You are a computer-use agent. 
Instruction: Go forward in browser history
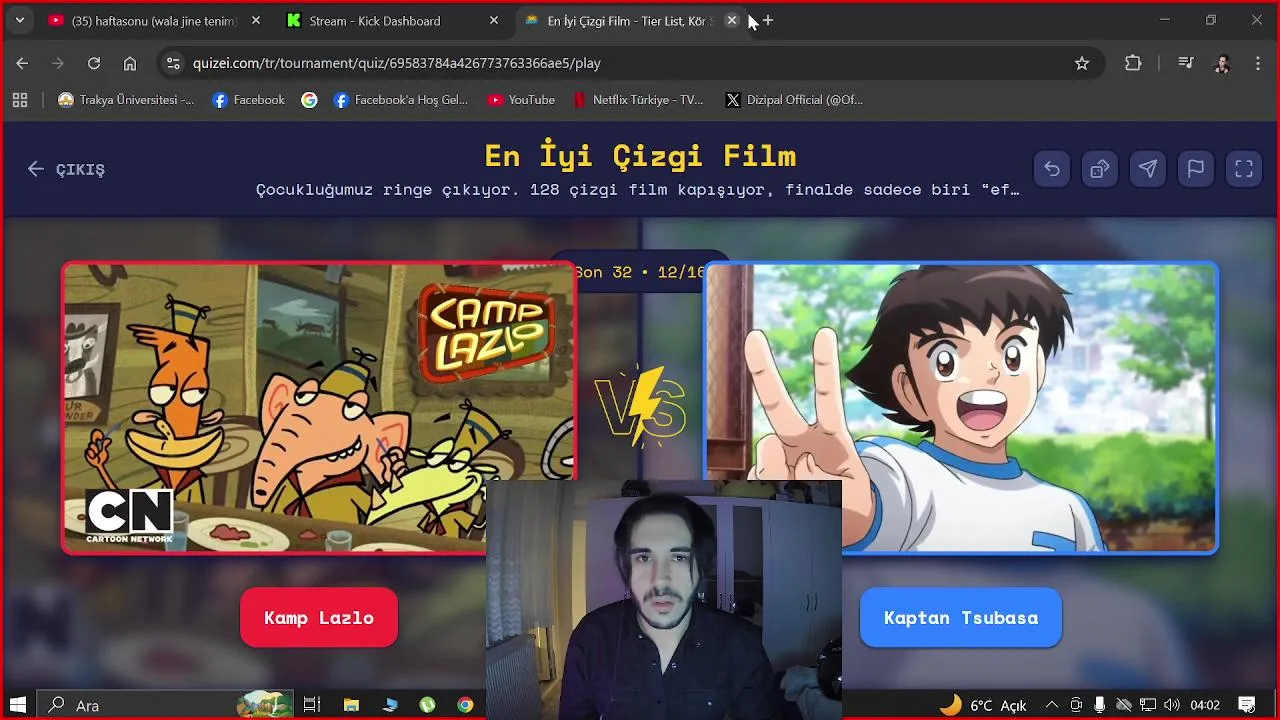tap(58, 63)
